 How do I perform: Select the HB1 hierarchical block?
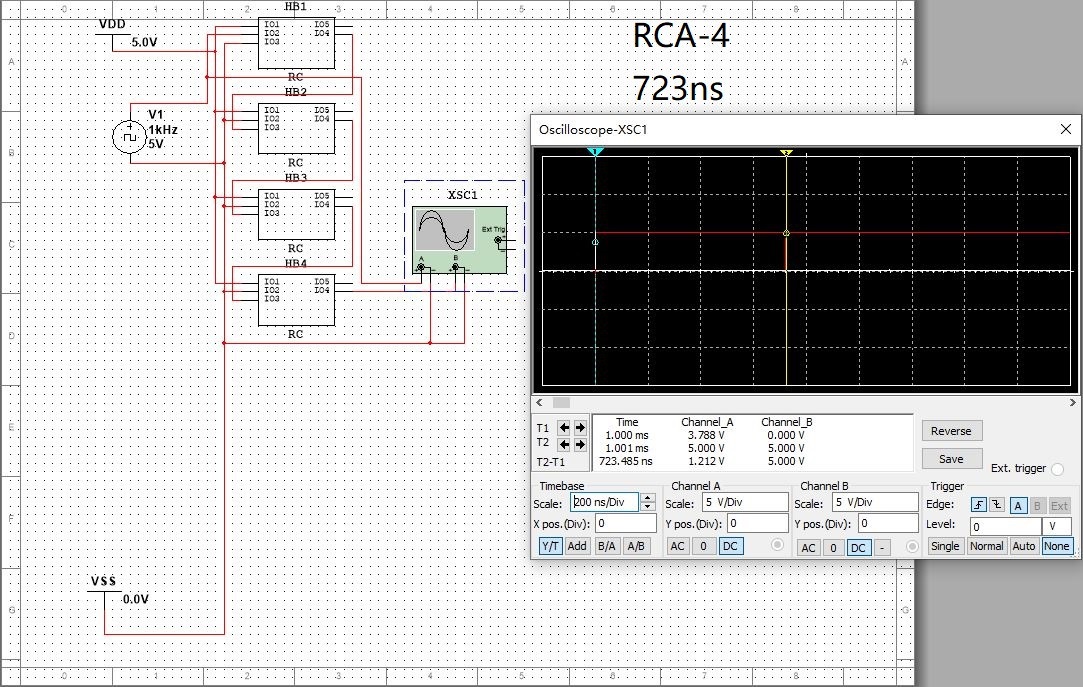point(296,43)
